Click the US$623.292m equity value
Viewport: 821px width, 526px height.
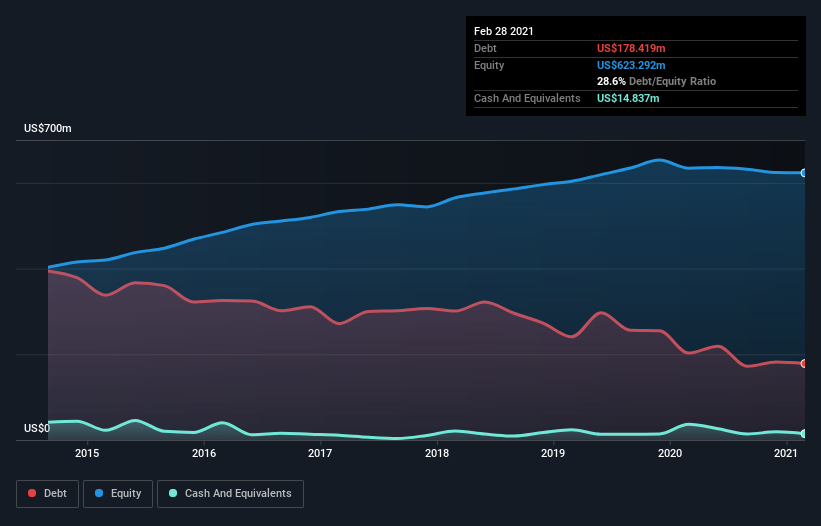pyautogui.click(x=631, y=65)
